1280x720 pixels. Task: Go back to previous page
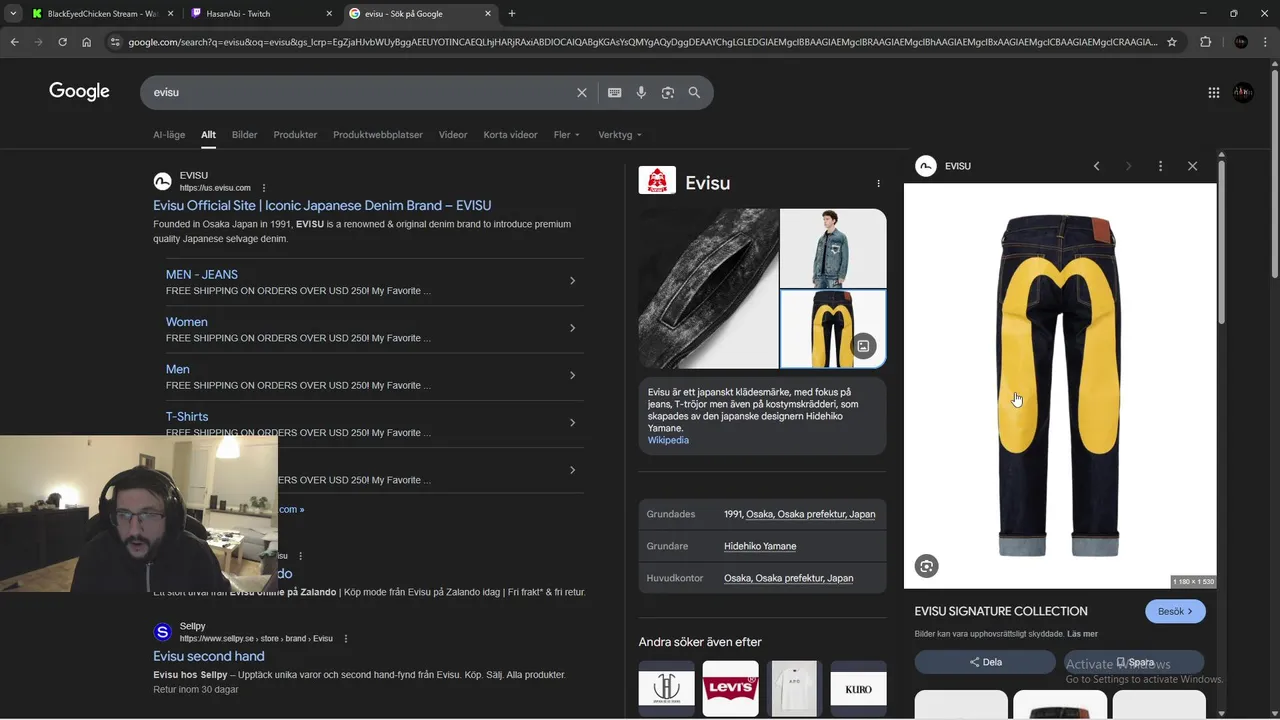[x=14, y=42]
